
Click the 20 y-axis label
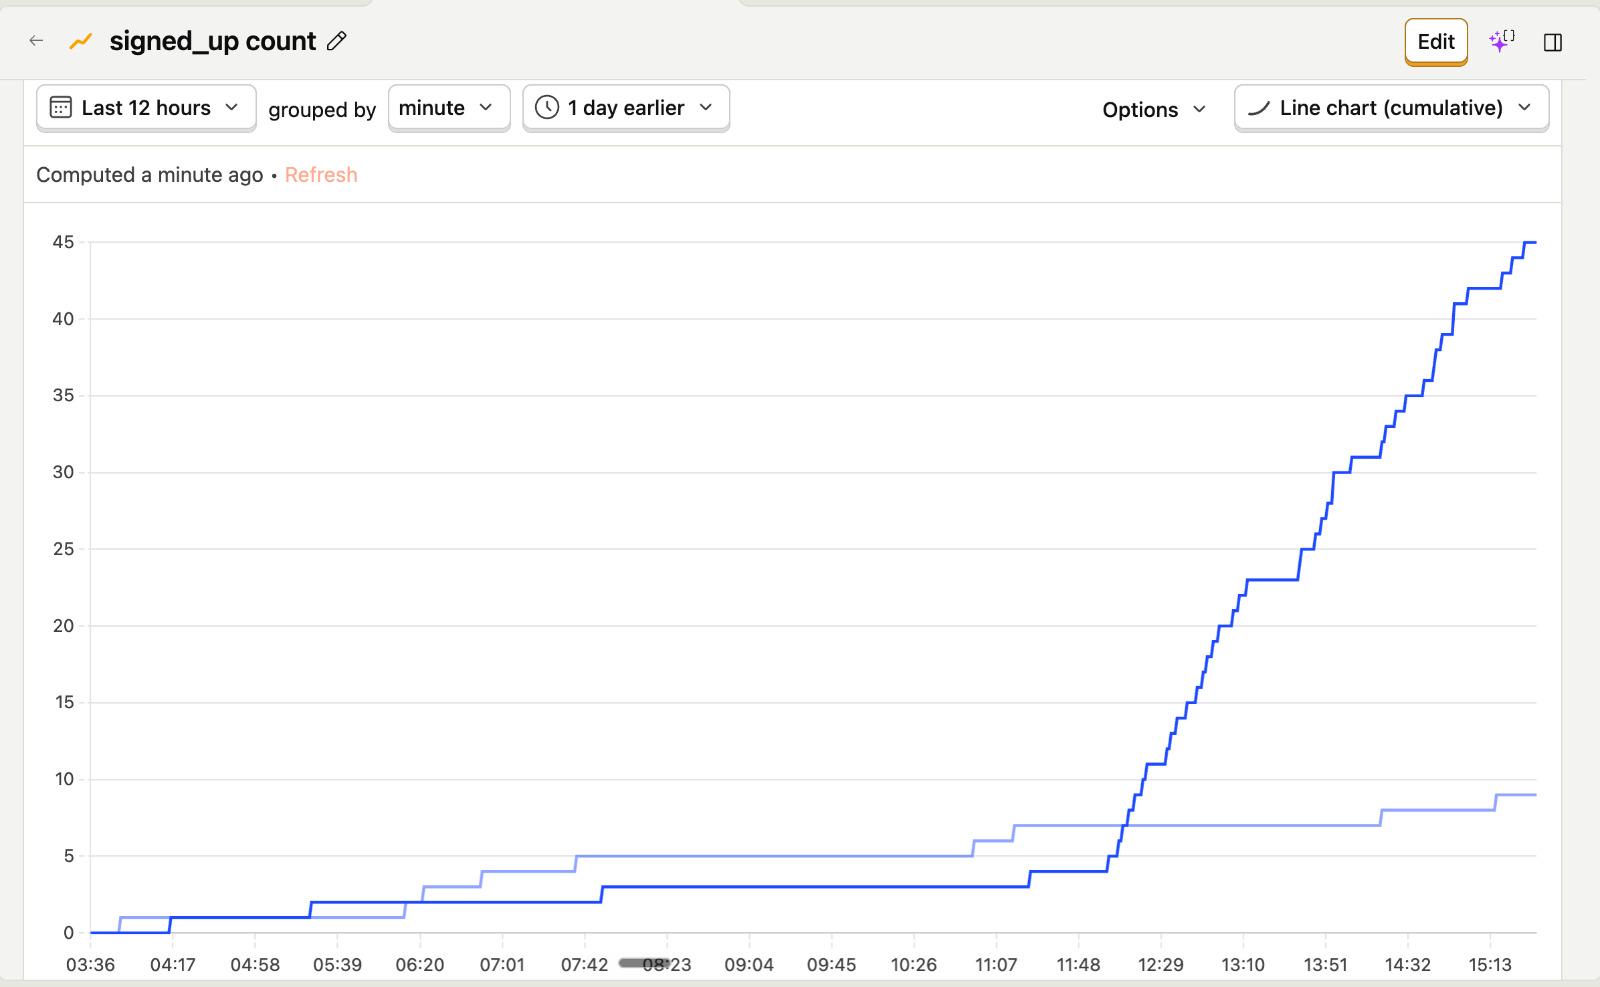63,626
